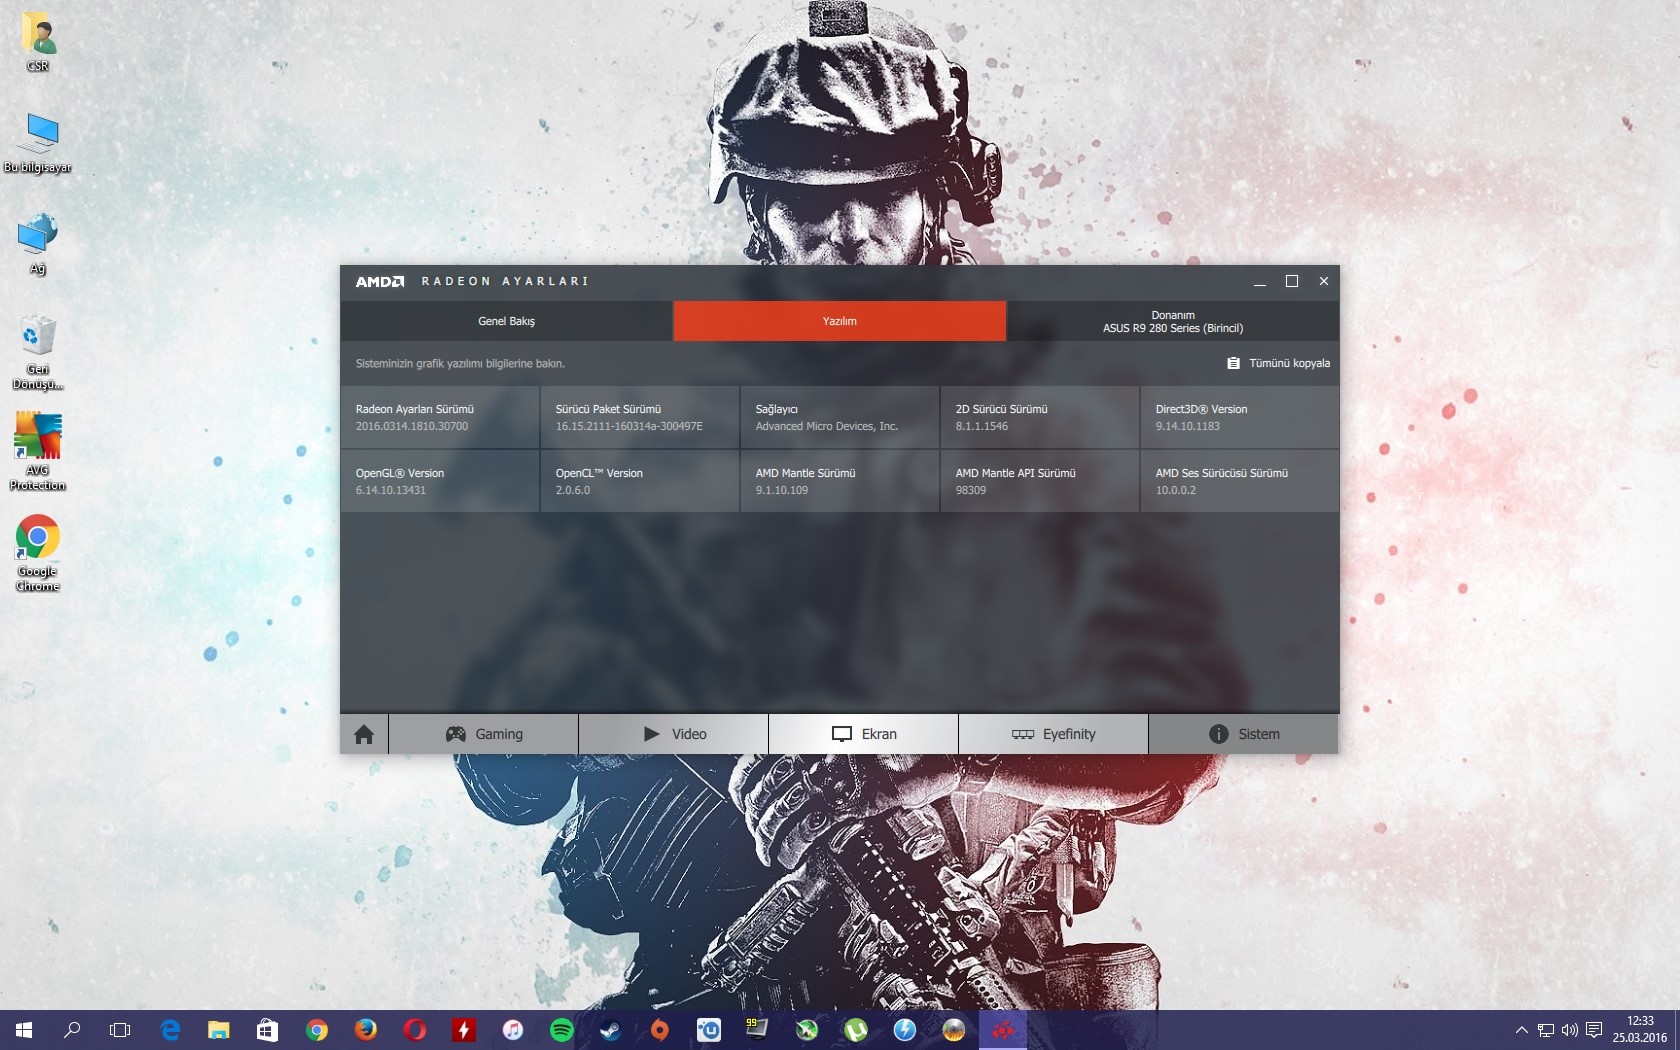
Task: Open iTunes from the taskbar
Action: tap(513, 1030)
